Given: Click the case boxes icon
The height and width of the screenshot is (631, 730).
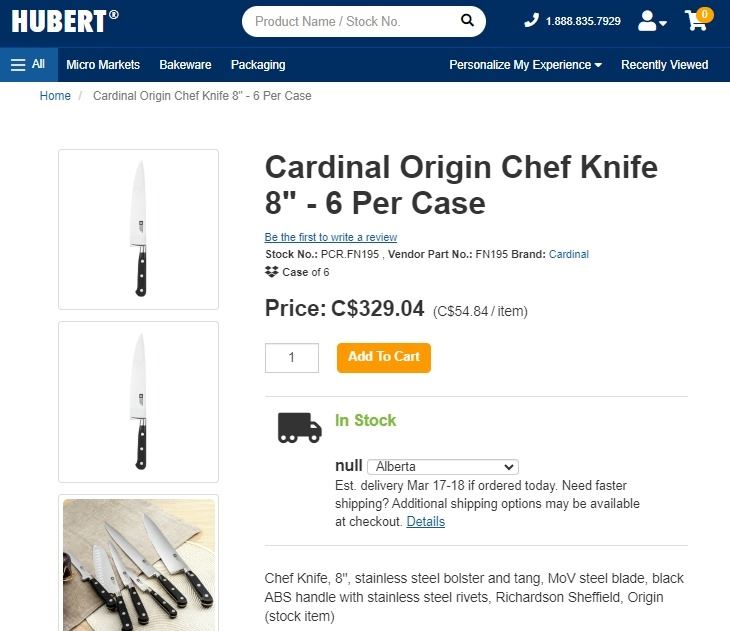Looking at the screenshot, I should (271, 272).
